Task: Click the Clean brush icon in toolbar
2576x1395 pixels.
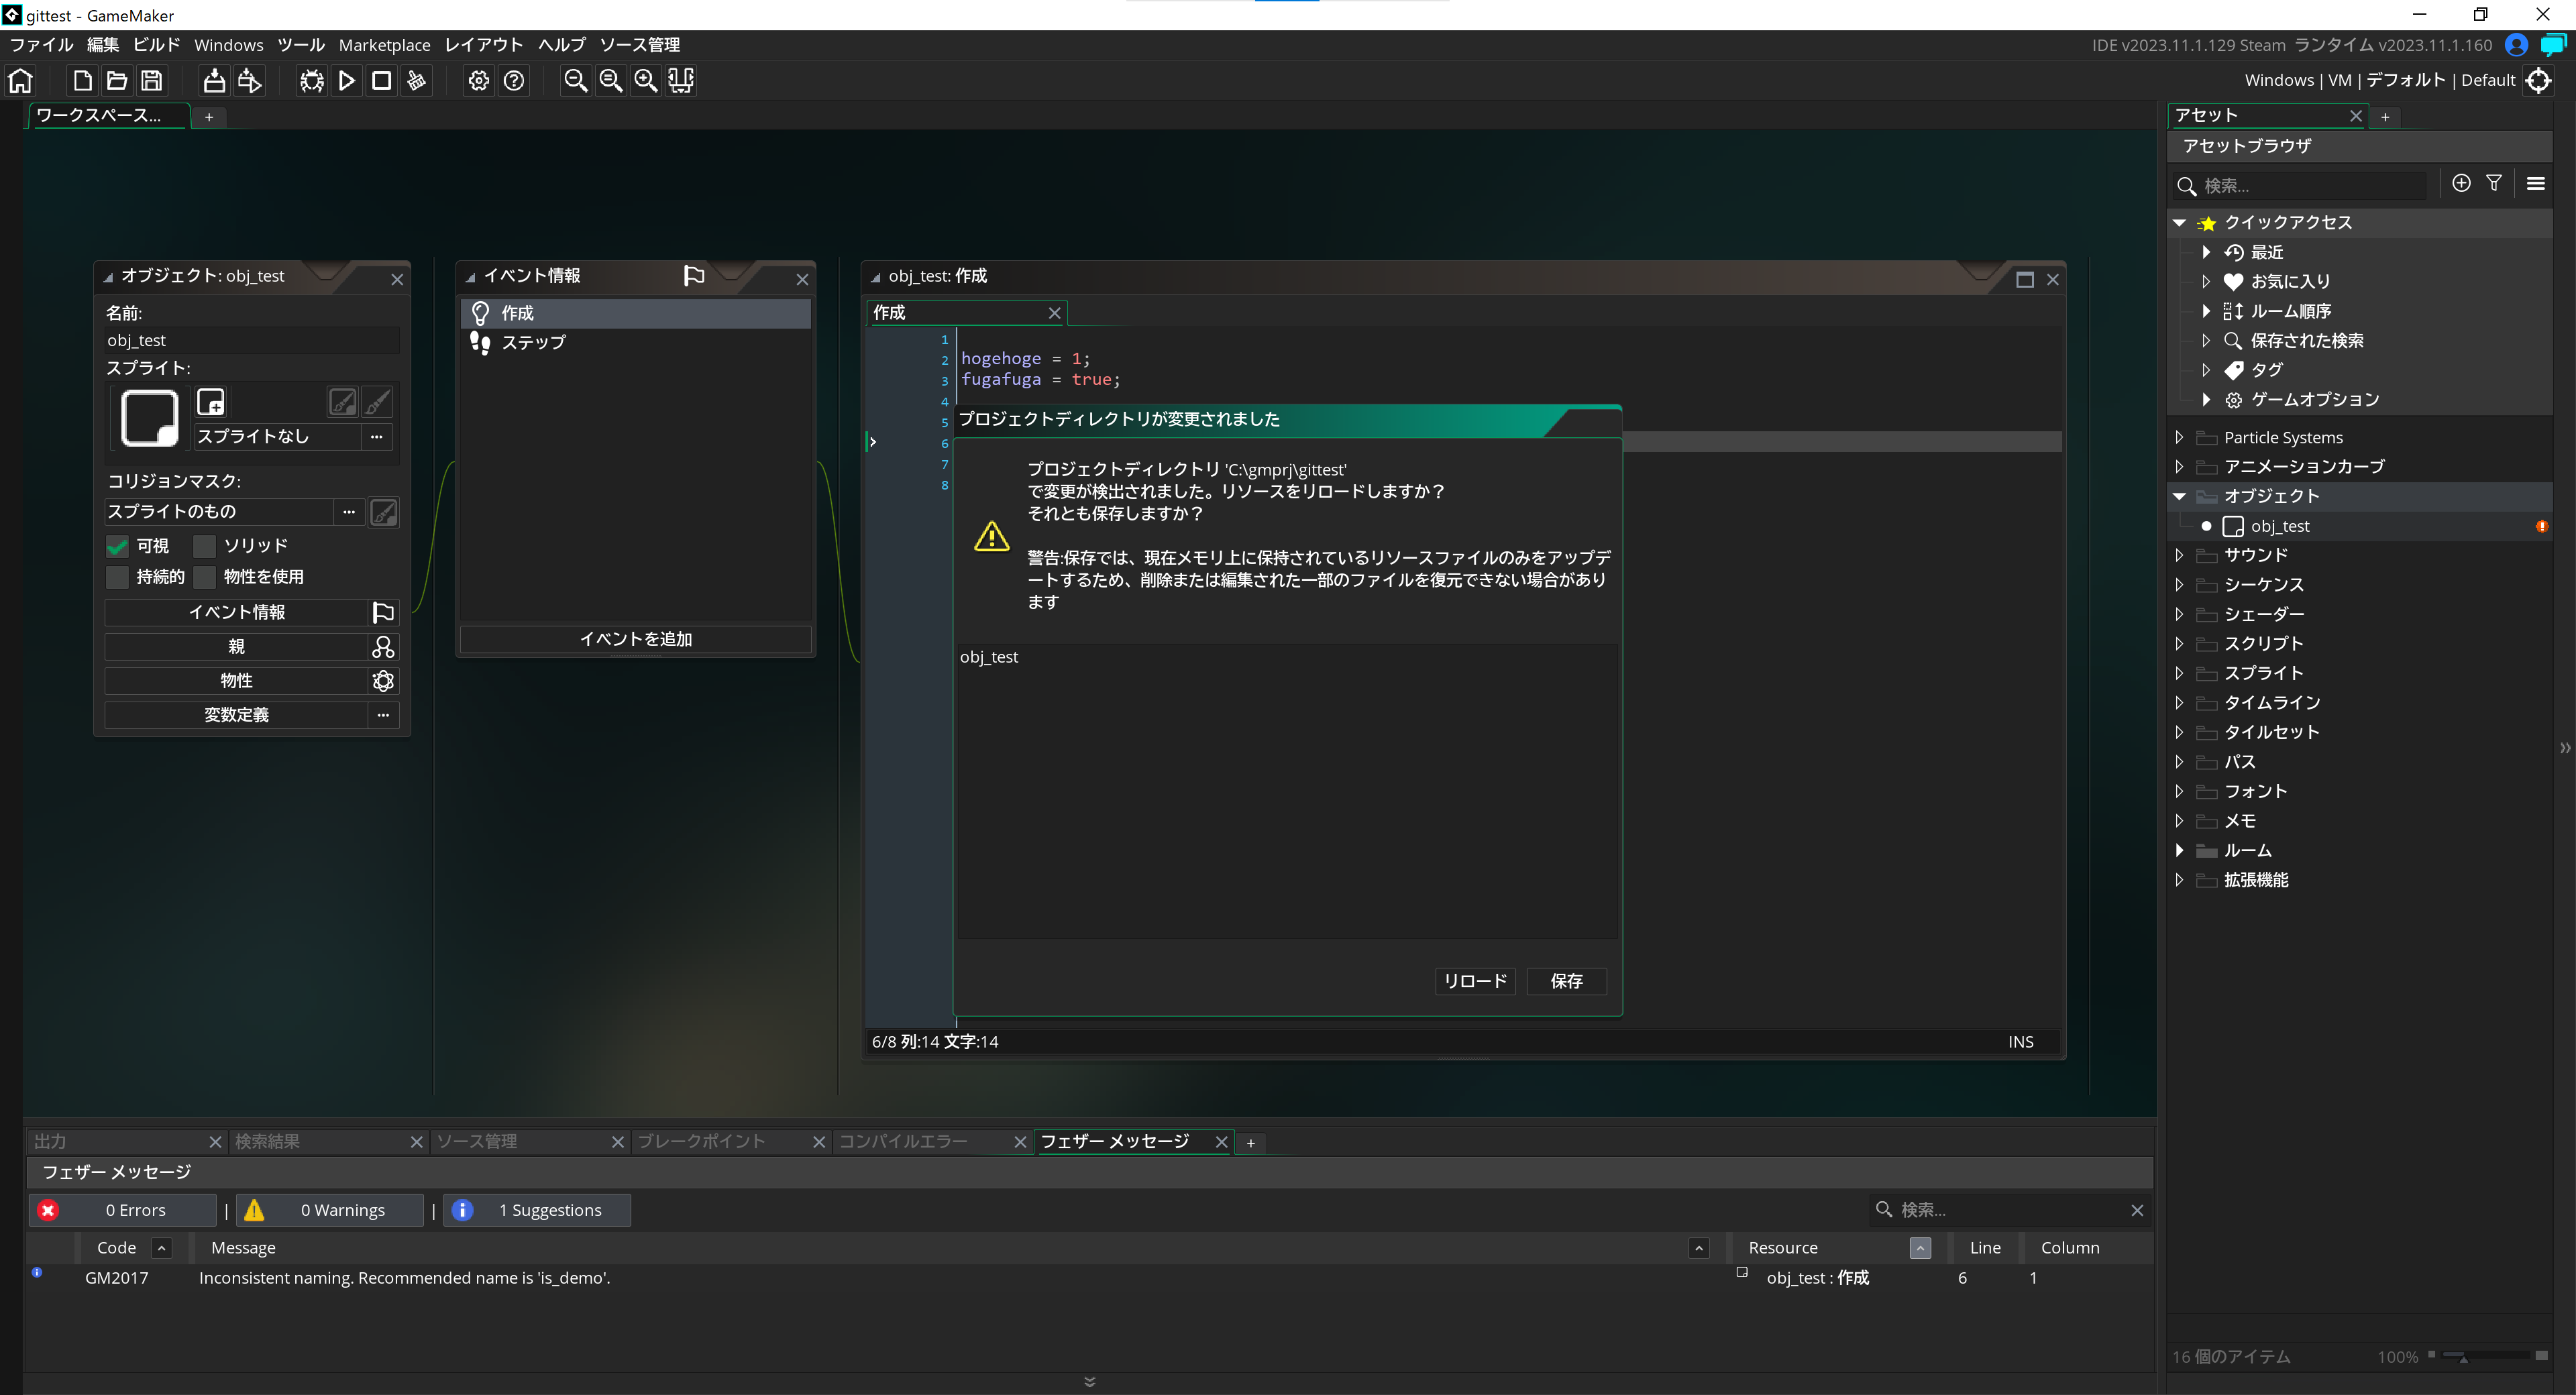Action: tap(417, 81)
